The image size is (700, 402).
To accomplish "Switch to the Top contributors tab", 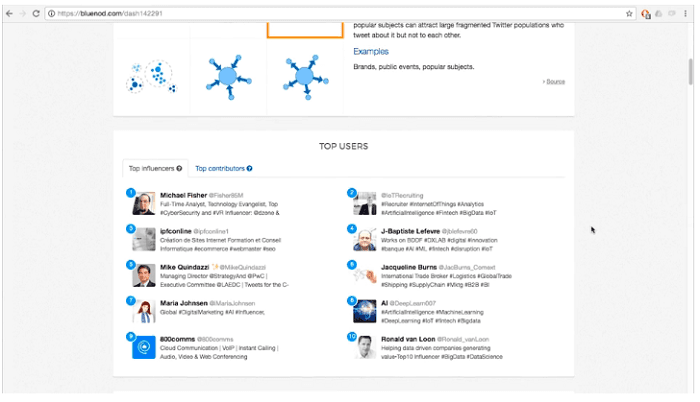I will (224, 168).
